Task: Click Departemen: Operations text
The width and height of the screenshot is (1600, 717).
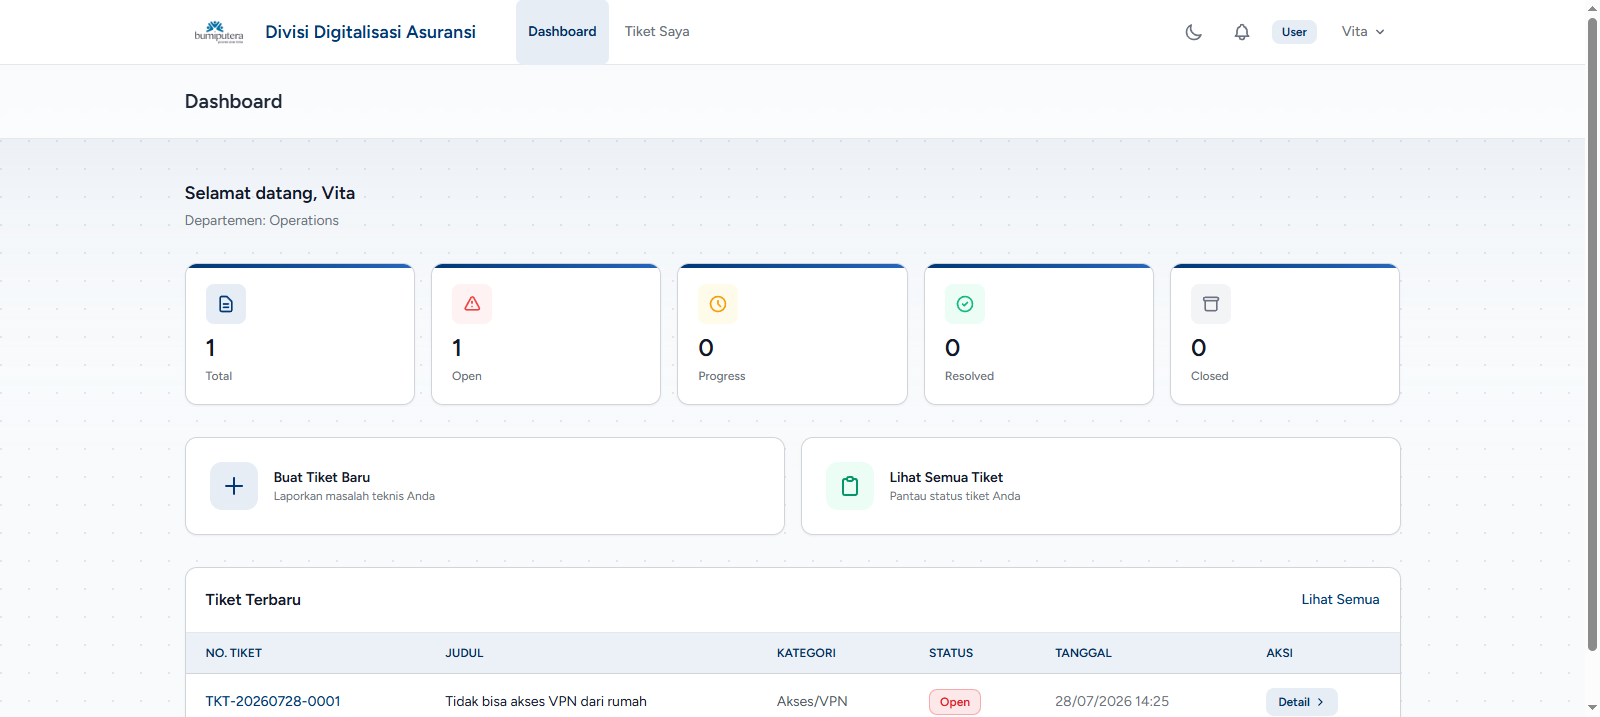Action: pos(262,221)
